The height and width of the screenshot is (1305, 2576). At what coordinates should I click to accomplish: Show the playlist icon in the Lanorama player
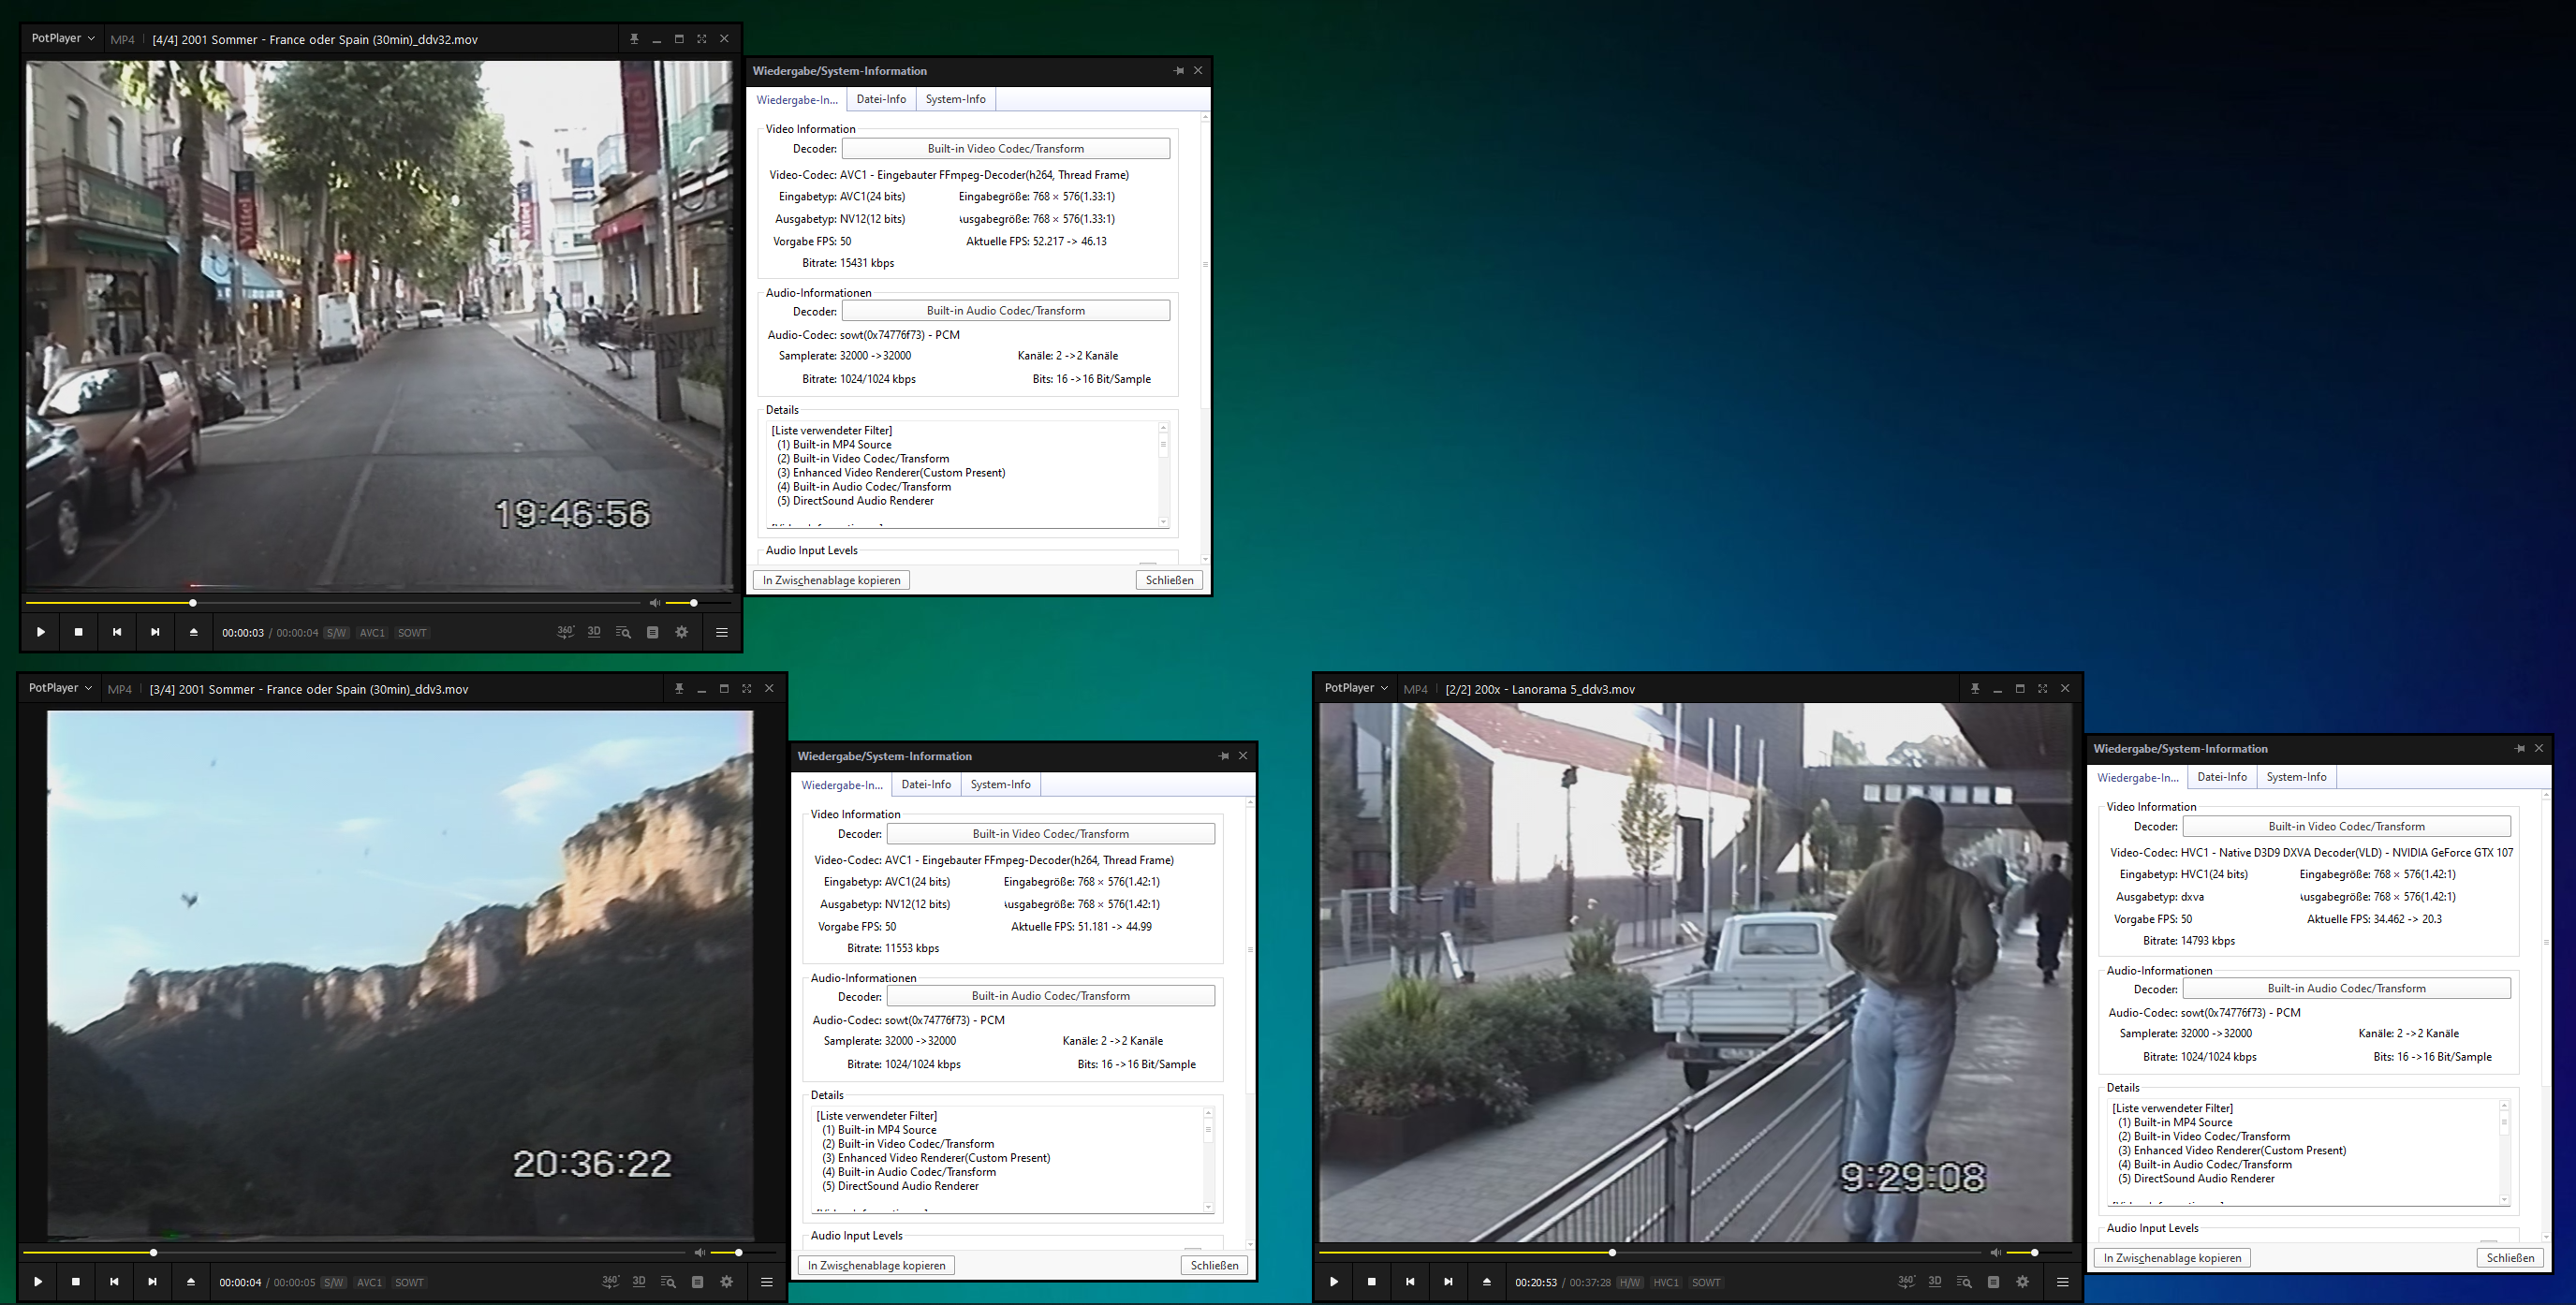click(x=1993, y=1282)
